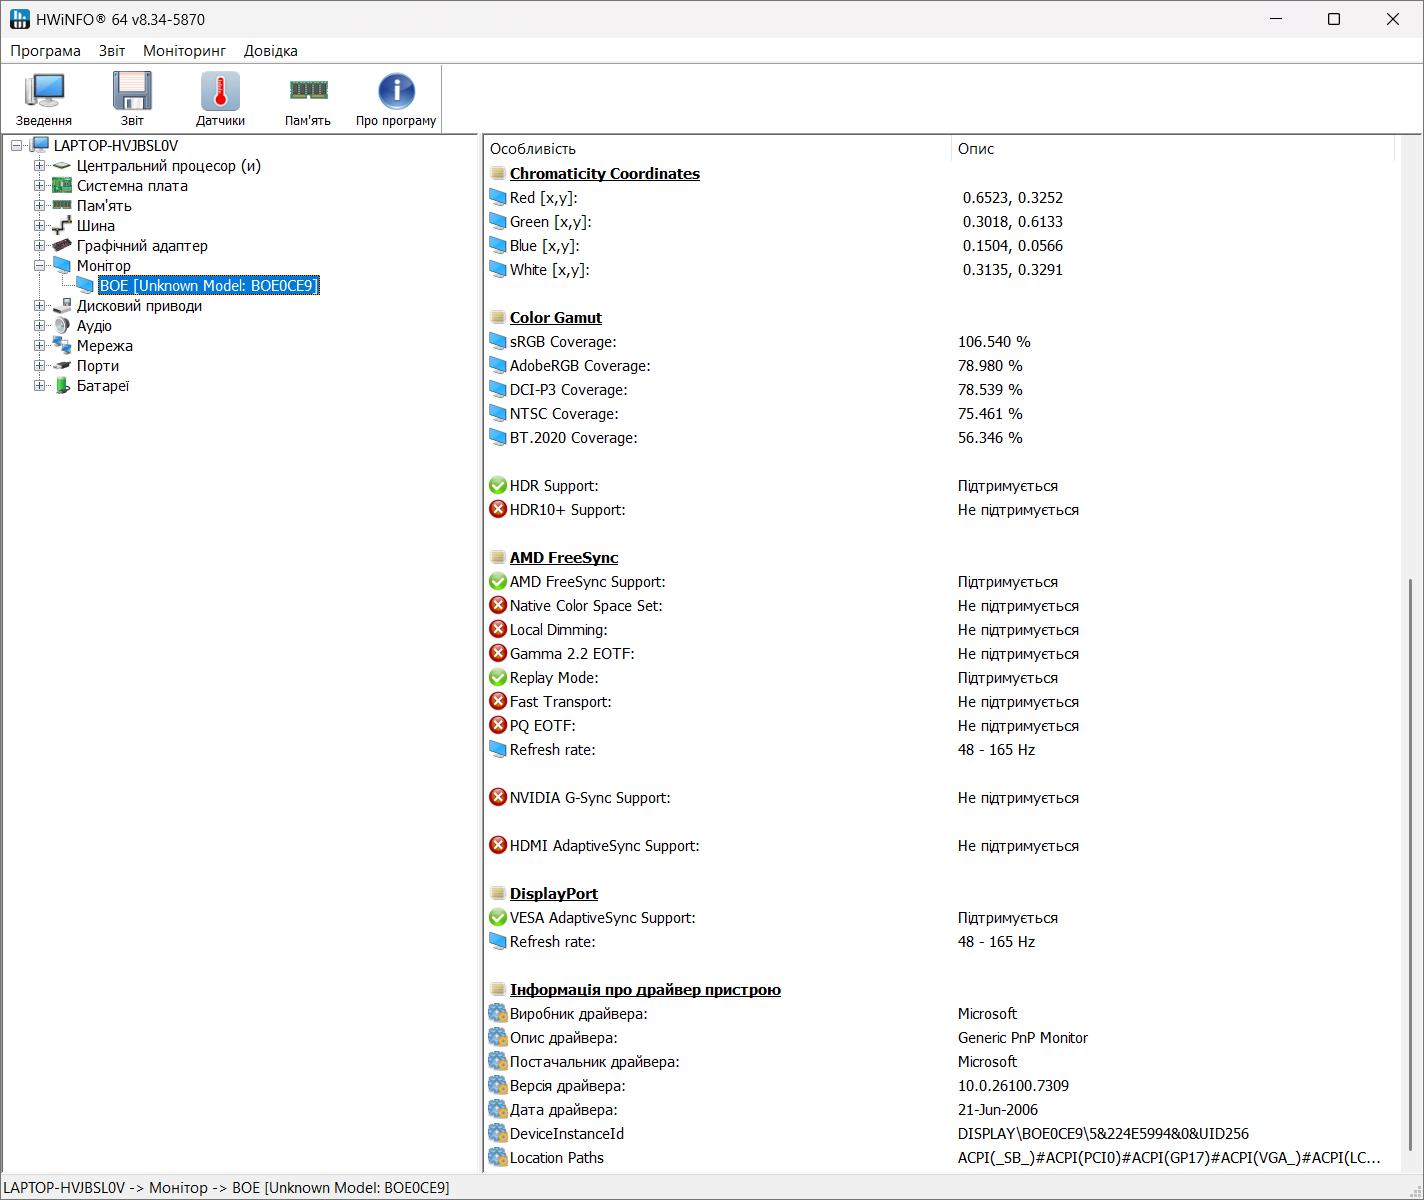Open the Про програму info icon

[x=396, y=91]
